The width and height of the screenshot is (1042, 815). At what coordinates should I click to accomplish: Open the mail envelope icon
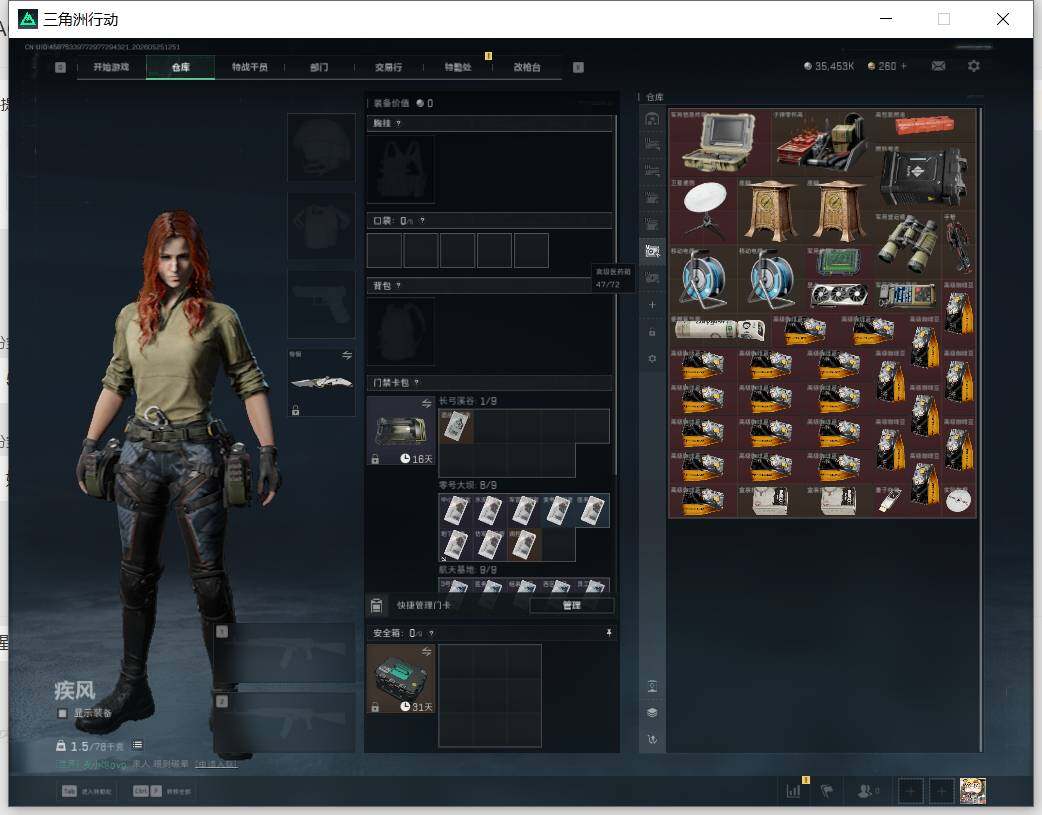938,66
